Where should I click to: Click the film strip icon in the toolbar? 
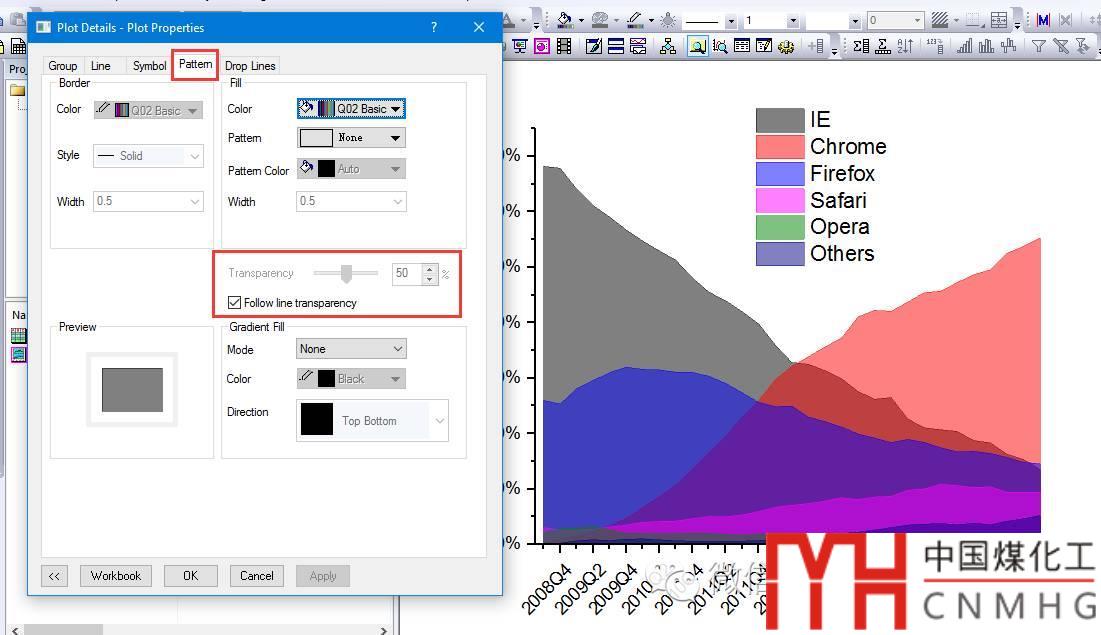tap(564, 46)
